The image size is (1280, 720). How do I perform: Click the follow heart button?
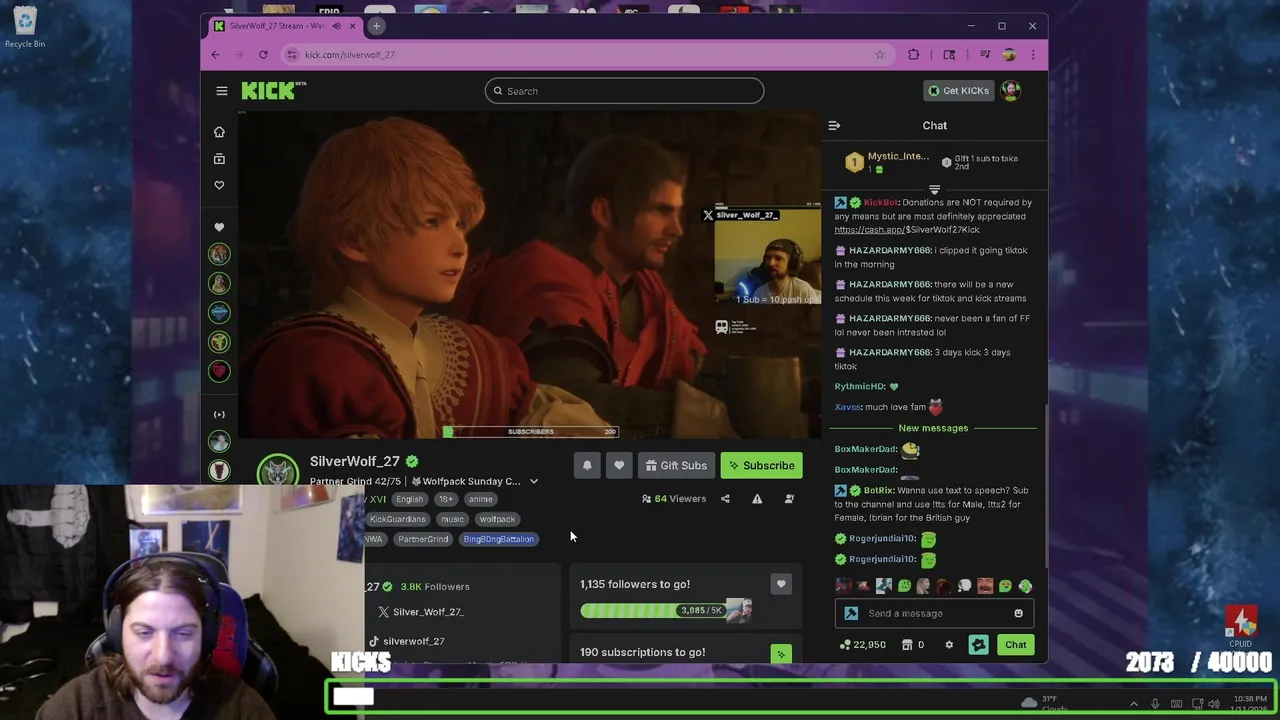619,465
